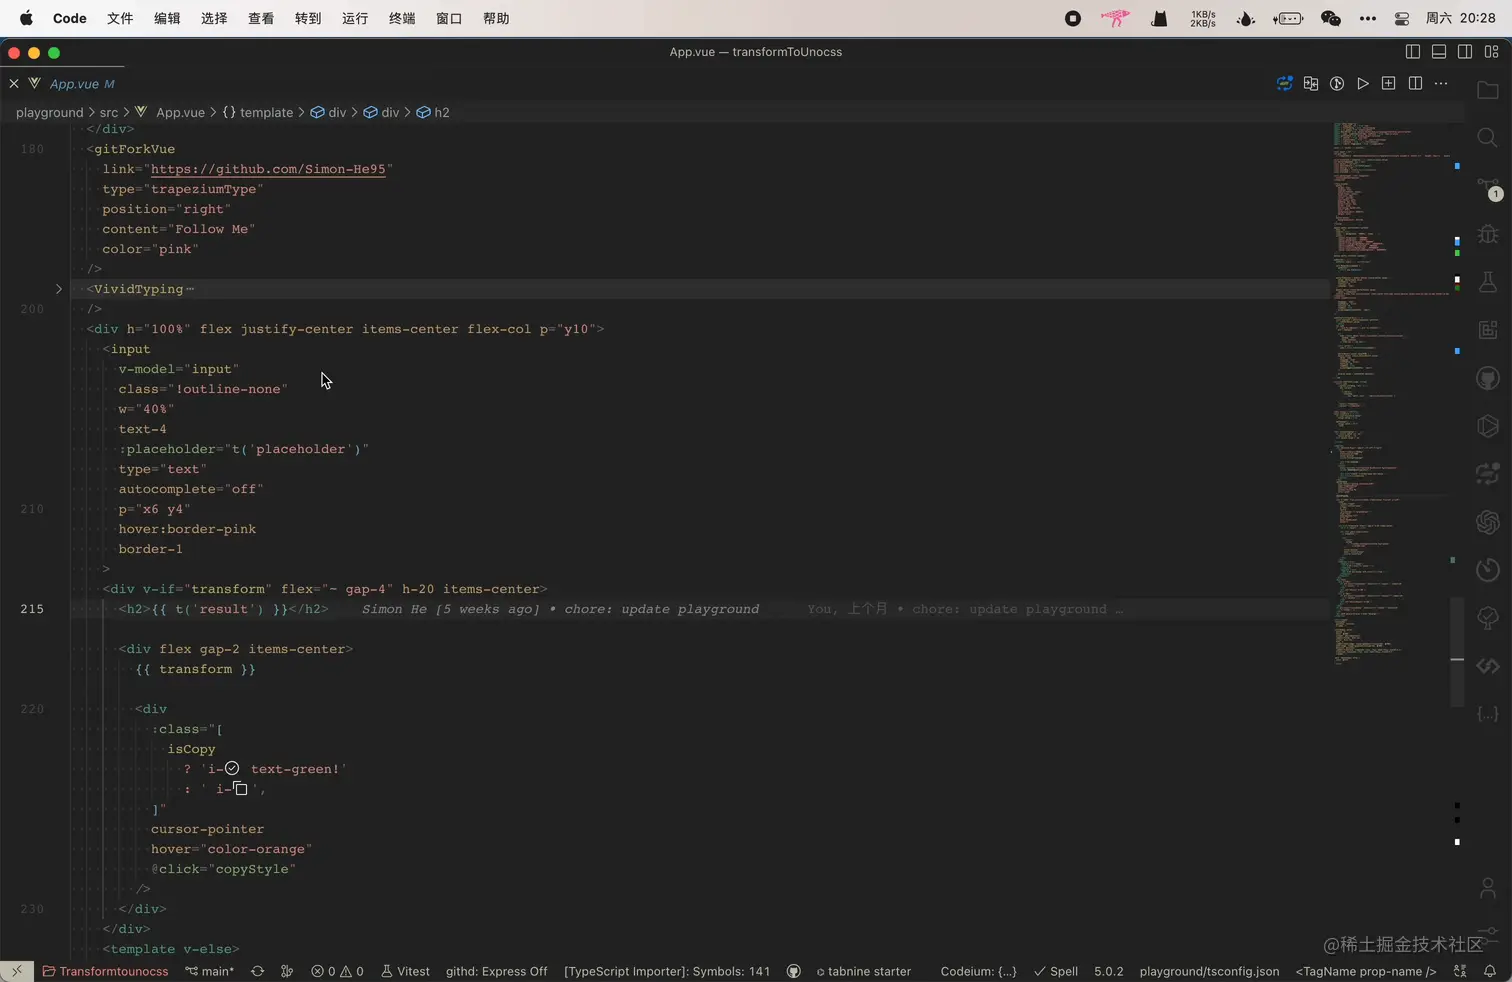Open the Extensions view icon
The height and width of the screenshot is (982, 1512).
[x=1488, y=330]
